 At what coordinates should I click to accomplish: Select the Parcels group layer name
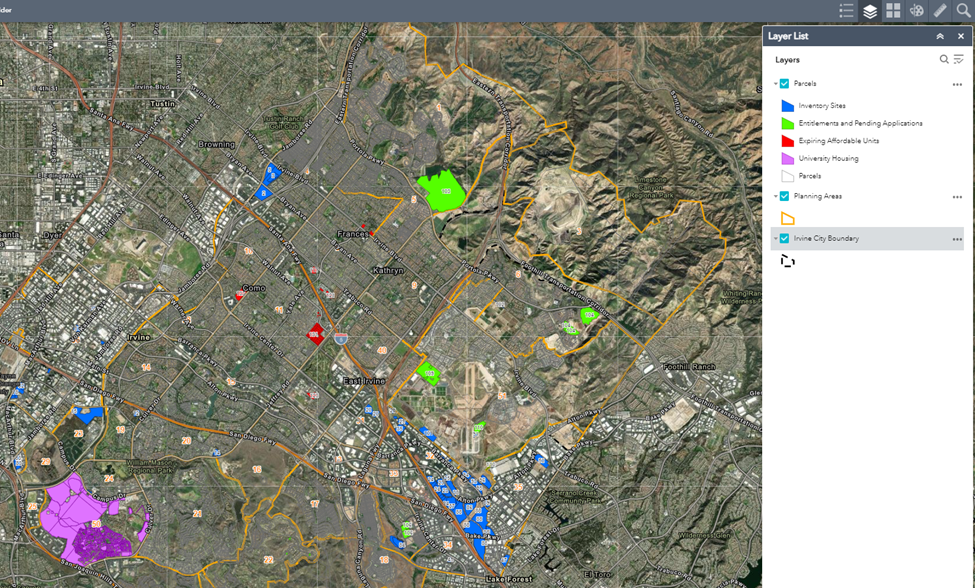pyautogui.click(x=805, y=83)
